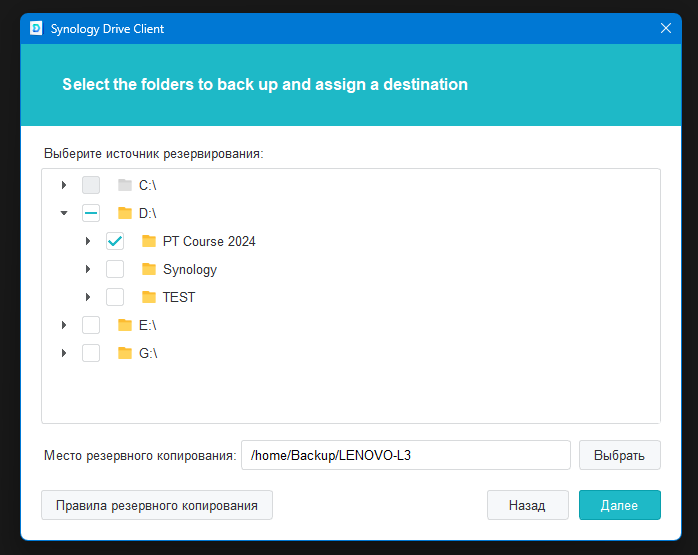
Task: Close the Synology Drive Client dialog
Action: click(666, 28)
